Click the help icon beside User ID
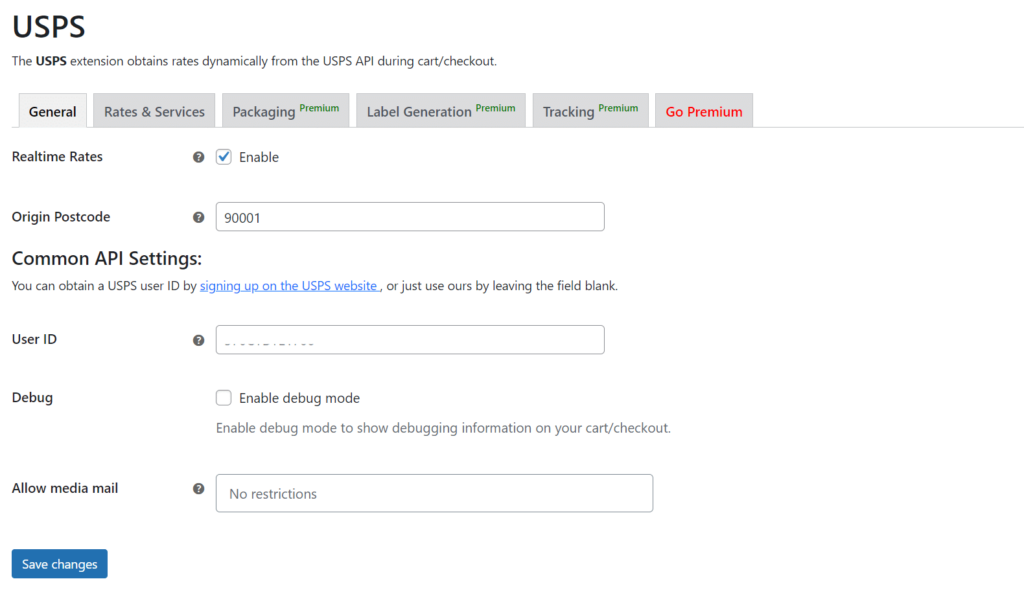1024x590 pixels. (x=198, y=340)
